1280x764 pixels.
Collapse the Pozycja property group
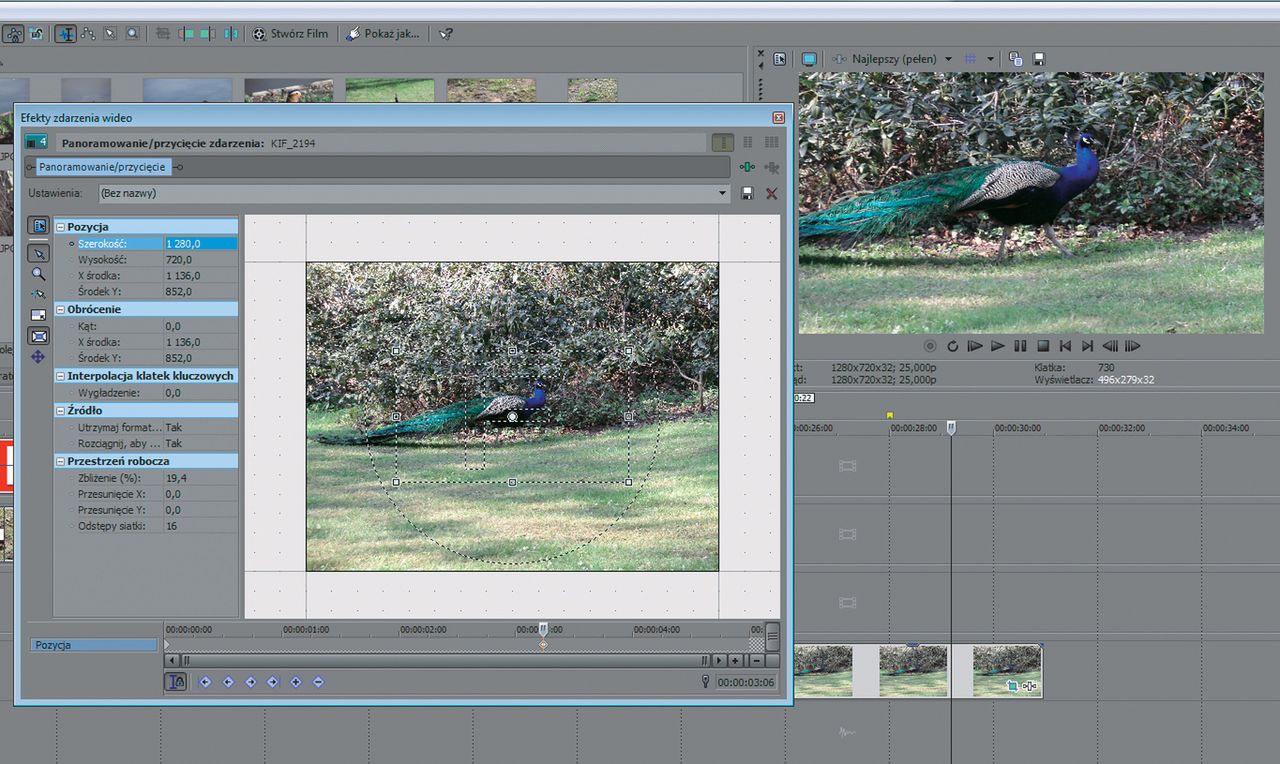60,227
